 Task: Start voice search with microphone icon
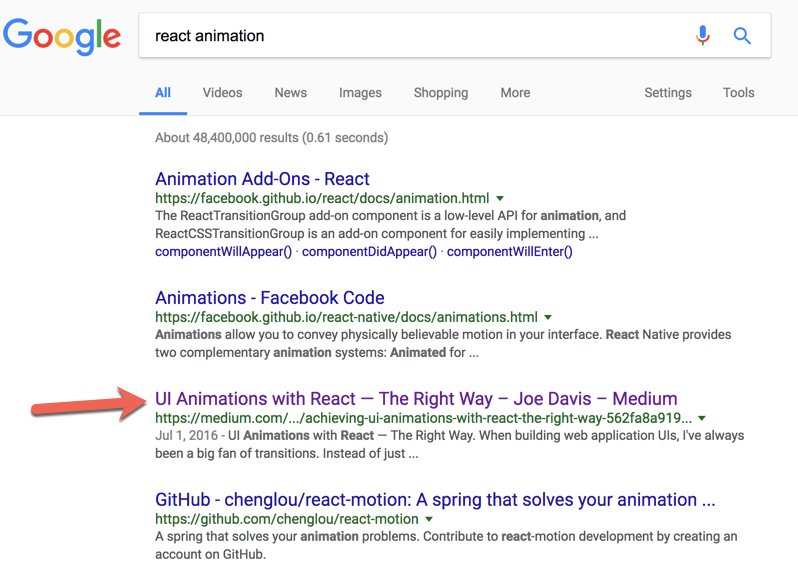click(x=703, y=35)
